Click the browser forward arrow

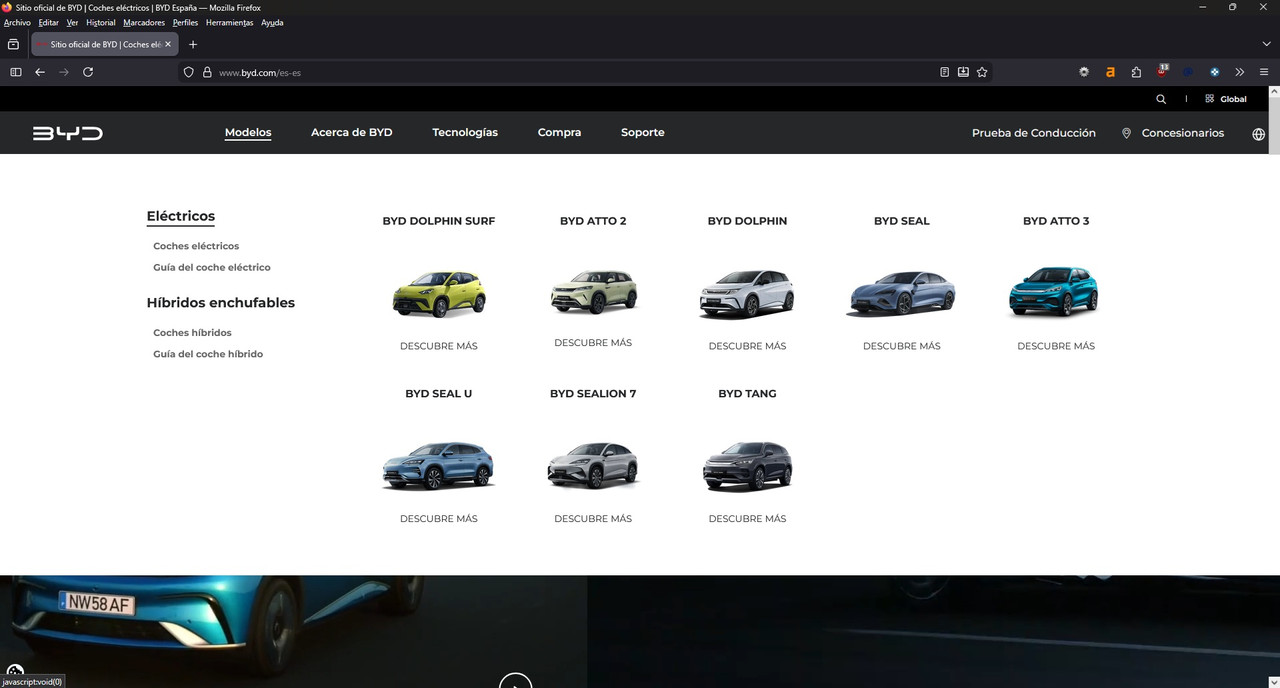pos(64,72)
